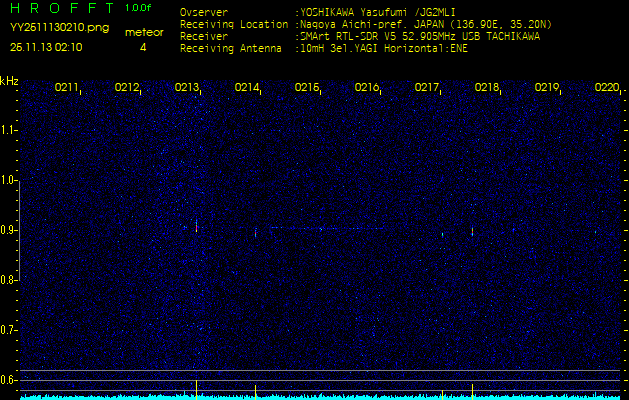Click the 0211 time label
Screen dimensions: 629x400
coord(67,87)
